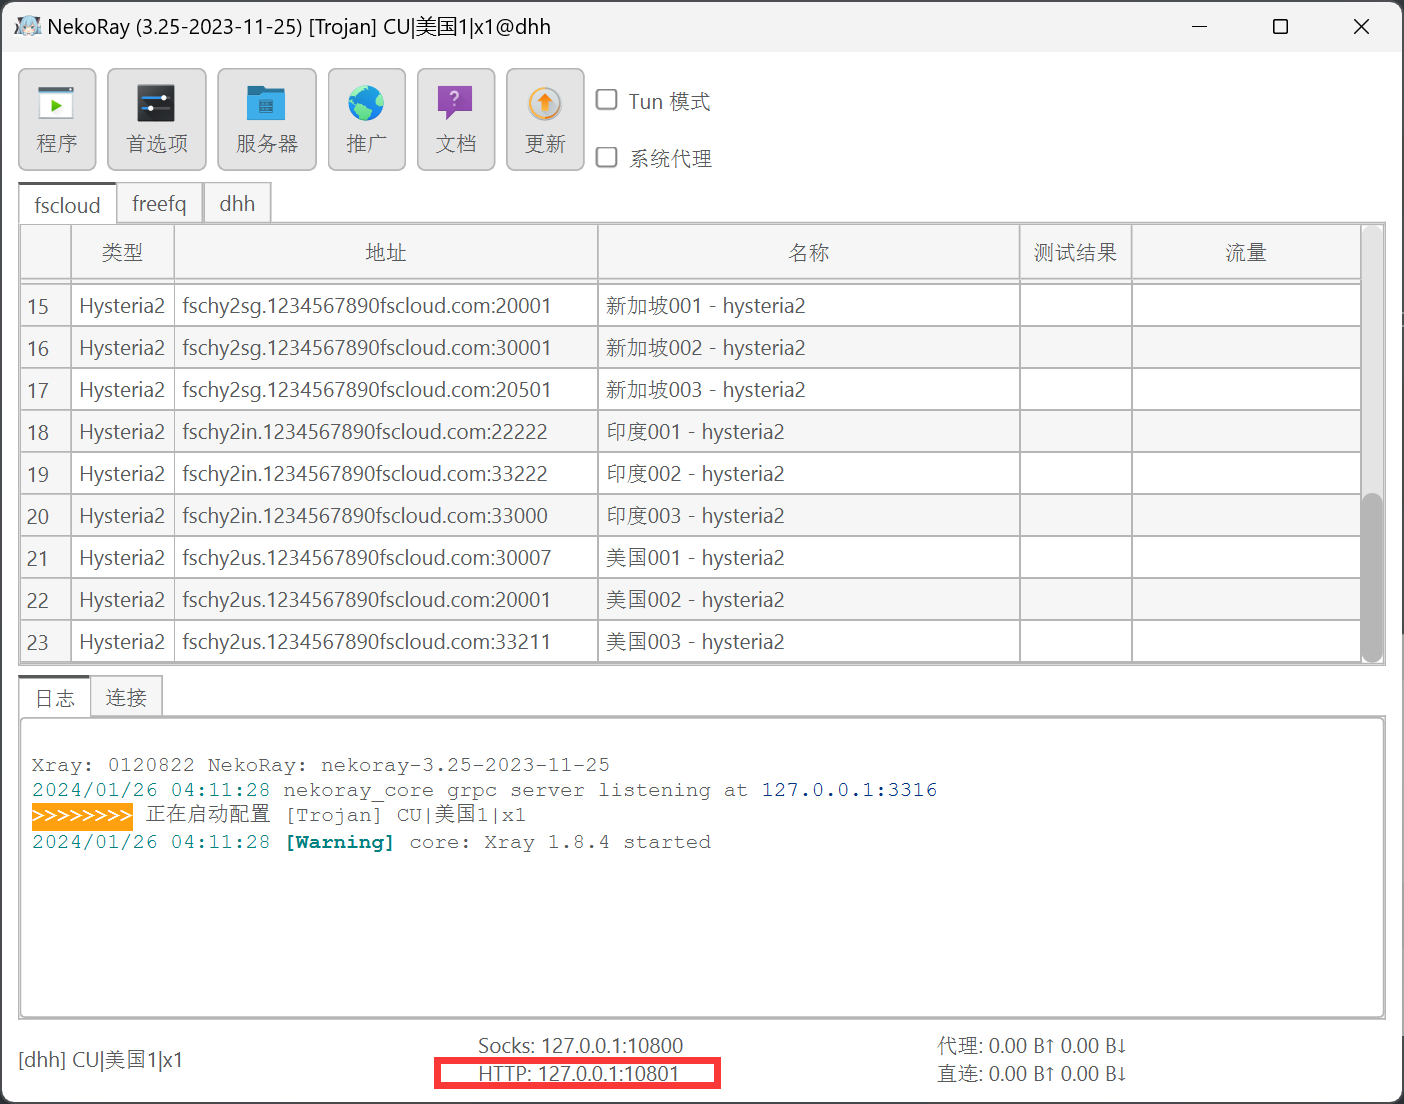Click the log text area
Screen dimensions: 1404x1104
pos(702,868)
